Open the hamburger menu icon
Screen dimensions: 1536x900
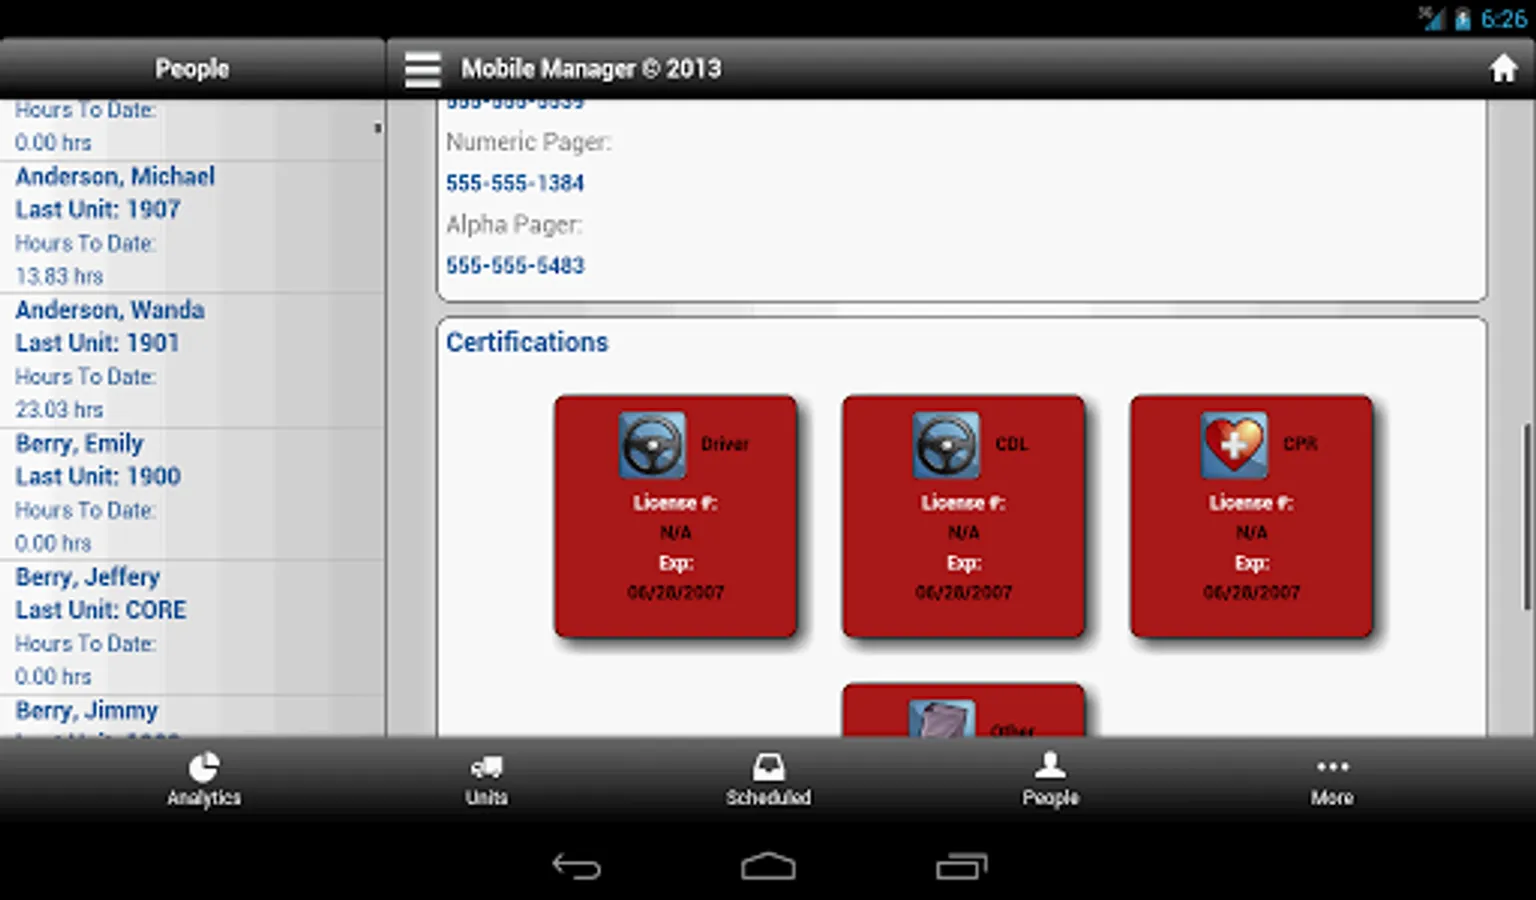(422, 69)
